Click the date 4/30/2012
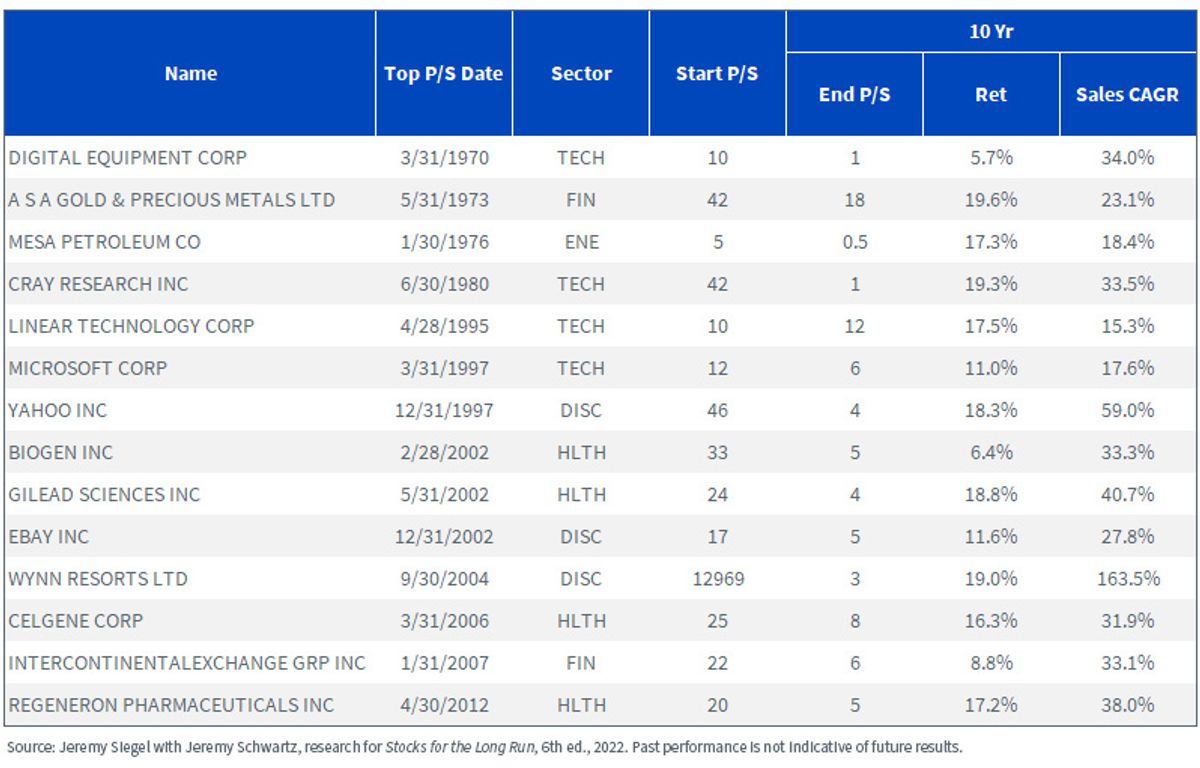 point(444,704)
